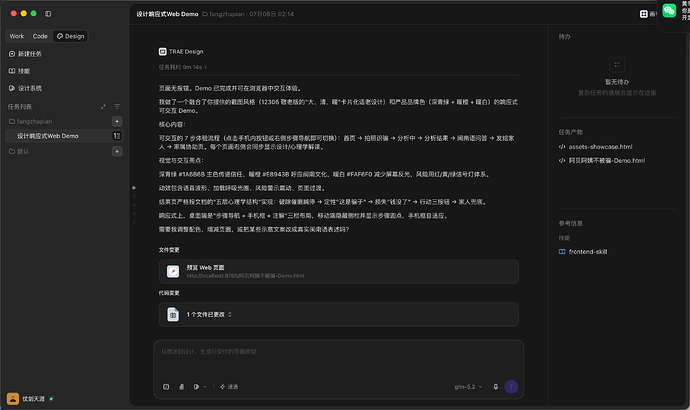Add a task in the 默认 folder
This screenshot has width=690, height=410.
point(117,151)
